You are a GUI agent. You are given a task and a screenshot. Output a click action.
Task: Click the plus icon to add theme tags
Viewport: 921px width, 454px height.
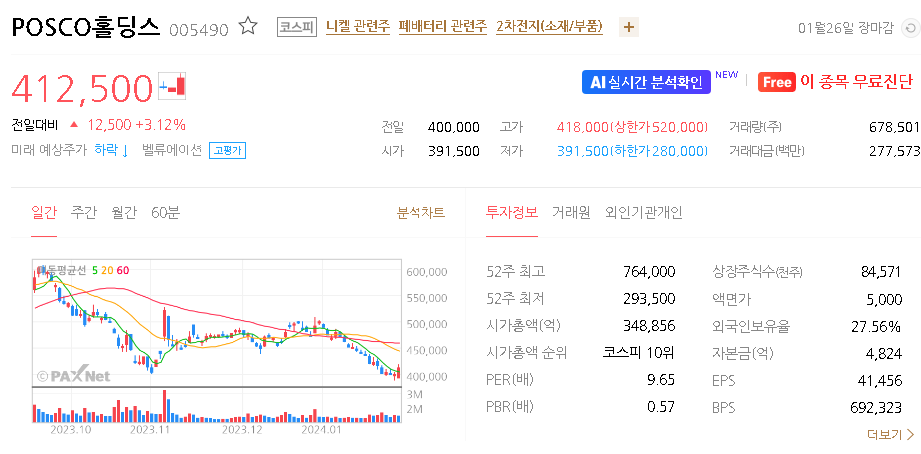pyautogui.click(x=628, y=27)
